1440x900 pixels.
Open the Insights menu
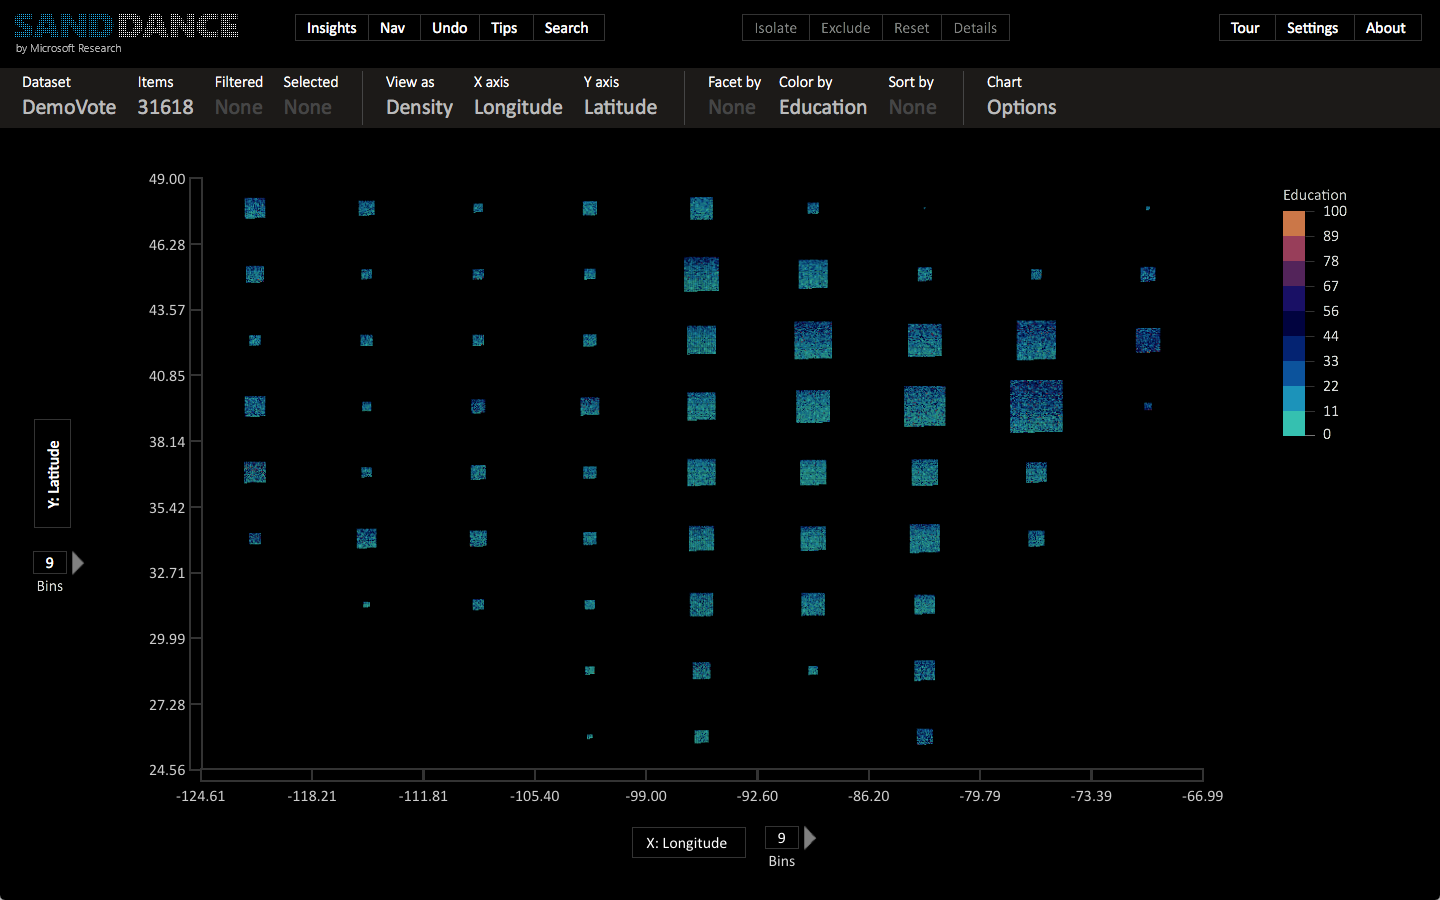pos(331,28)
